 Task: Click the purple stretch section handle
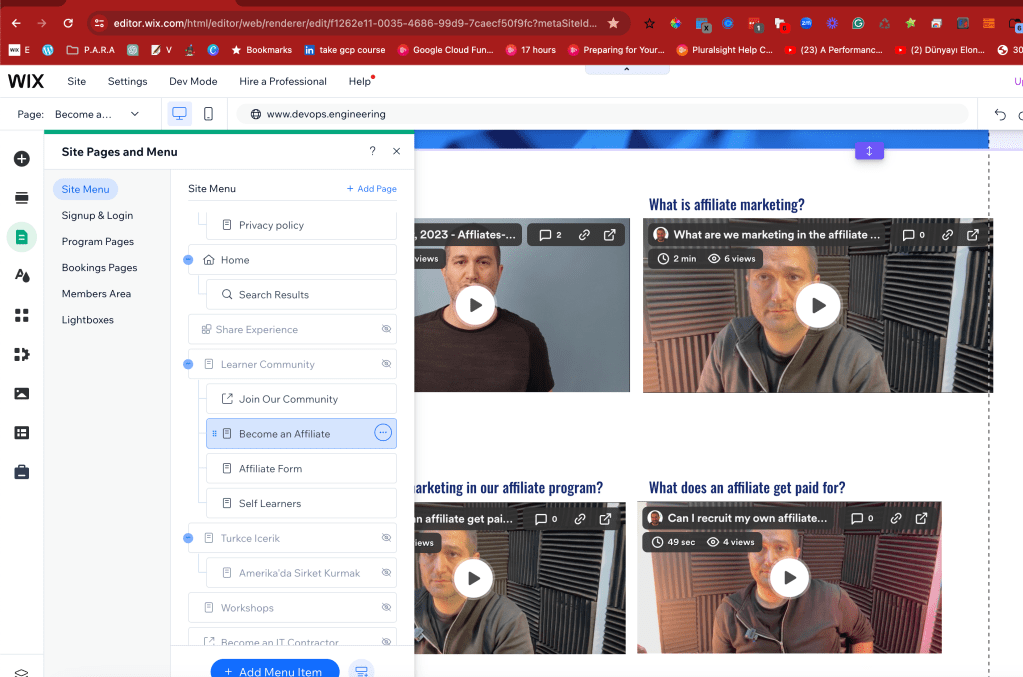(869, 151)
